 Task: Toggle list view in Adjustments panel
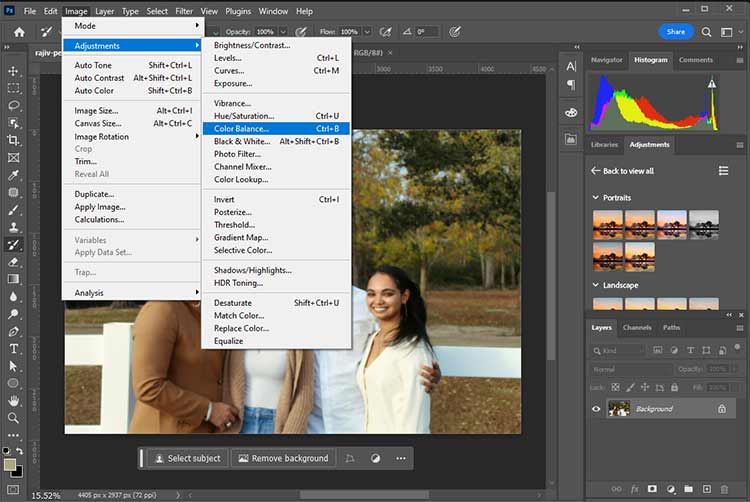click(x=723, y=171)
